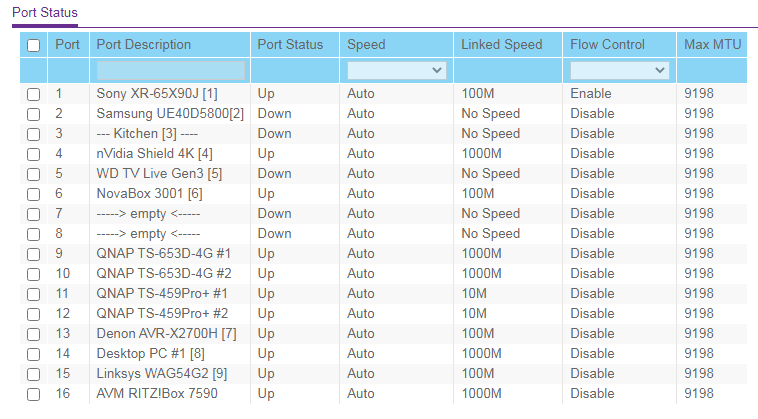Viewport: 758px width, 419px height.
Task: Select checkbox for port 7 empty row
Action: point(33,214)
